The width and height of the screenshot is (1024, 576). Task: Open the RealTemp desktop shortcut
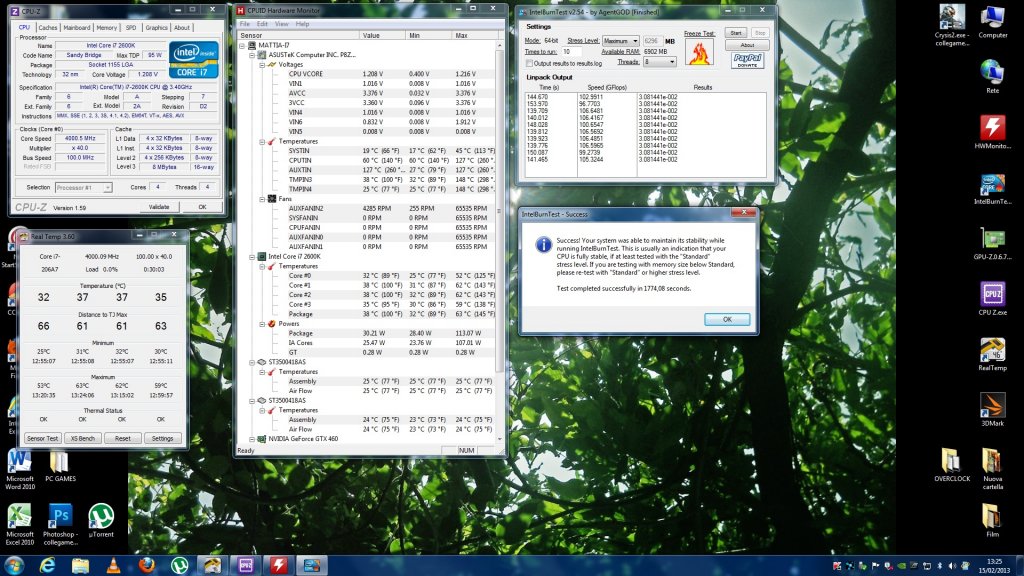(x=992, y=355)
